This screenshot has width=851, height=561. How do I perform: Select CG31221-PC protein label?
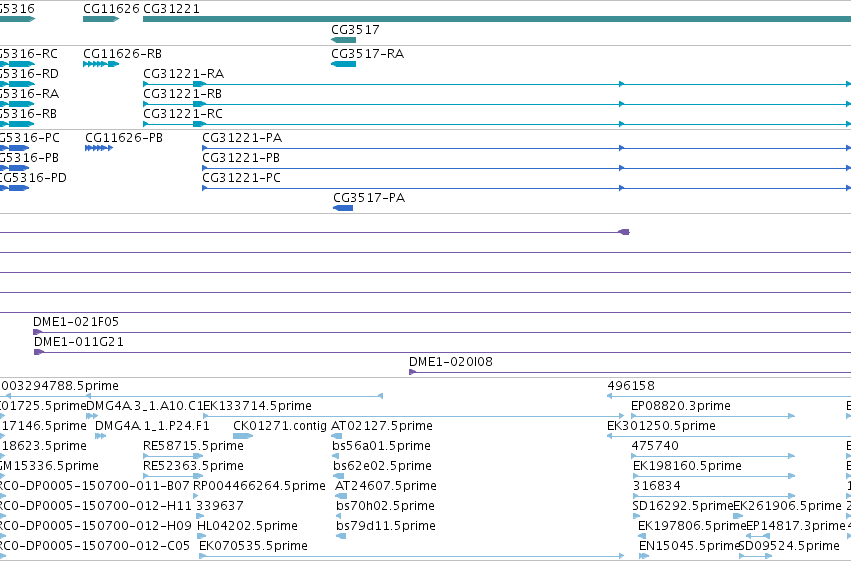[242, 178]
